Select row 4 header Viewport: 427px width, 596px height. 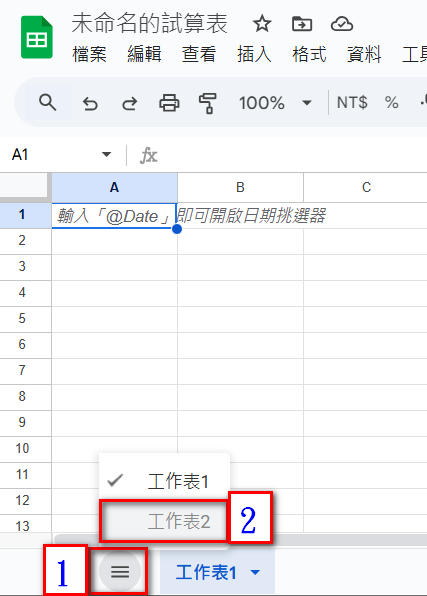point(25,293)
